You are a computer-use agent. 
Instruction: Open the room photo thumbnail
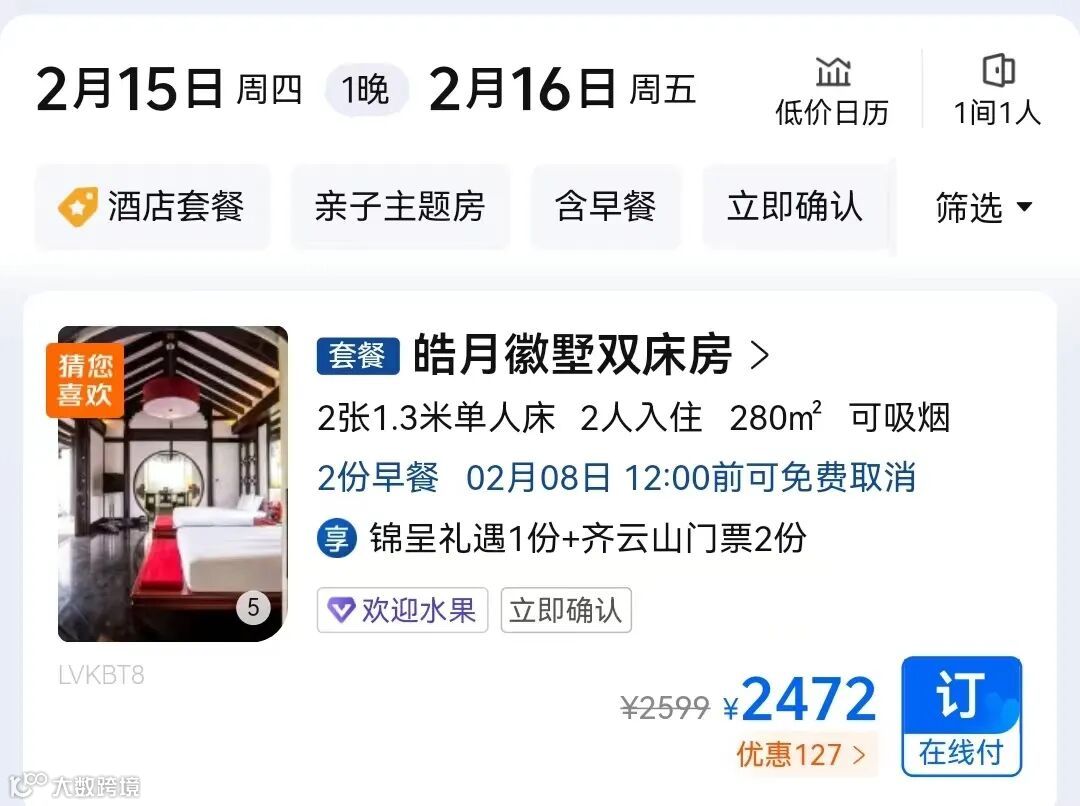(x=173, y=484)
